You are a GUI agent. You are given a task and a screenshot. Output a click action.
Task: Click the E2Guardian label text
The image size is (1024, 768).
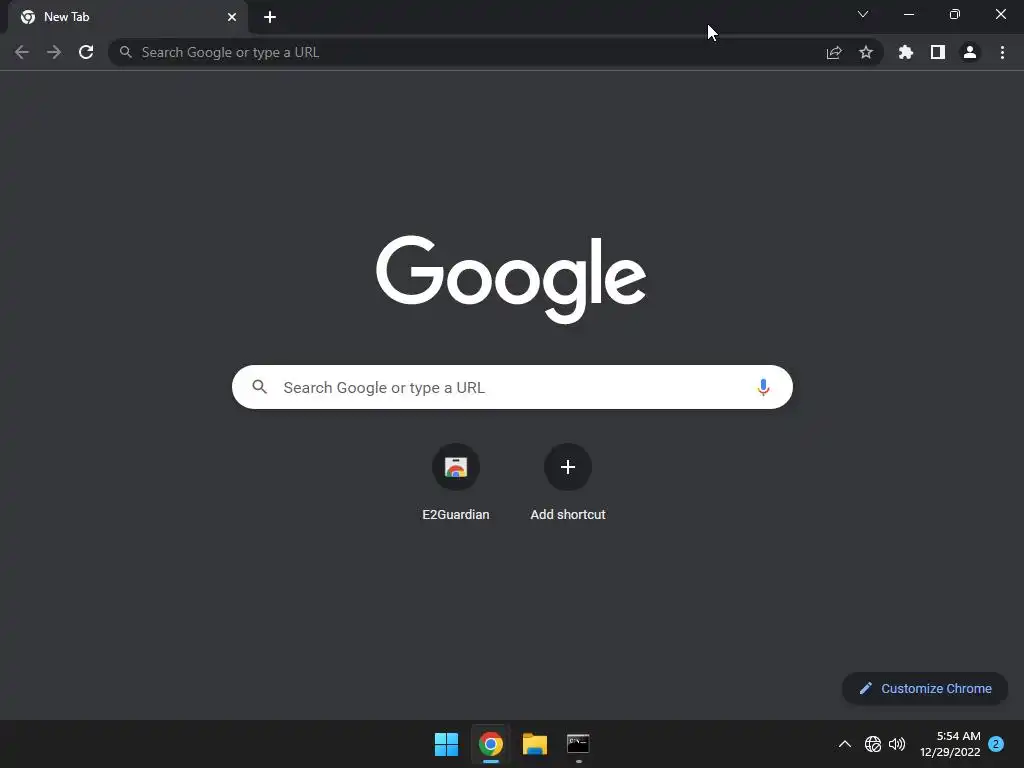click(x=456, y=515)
